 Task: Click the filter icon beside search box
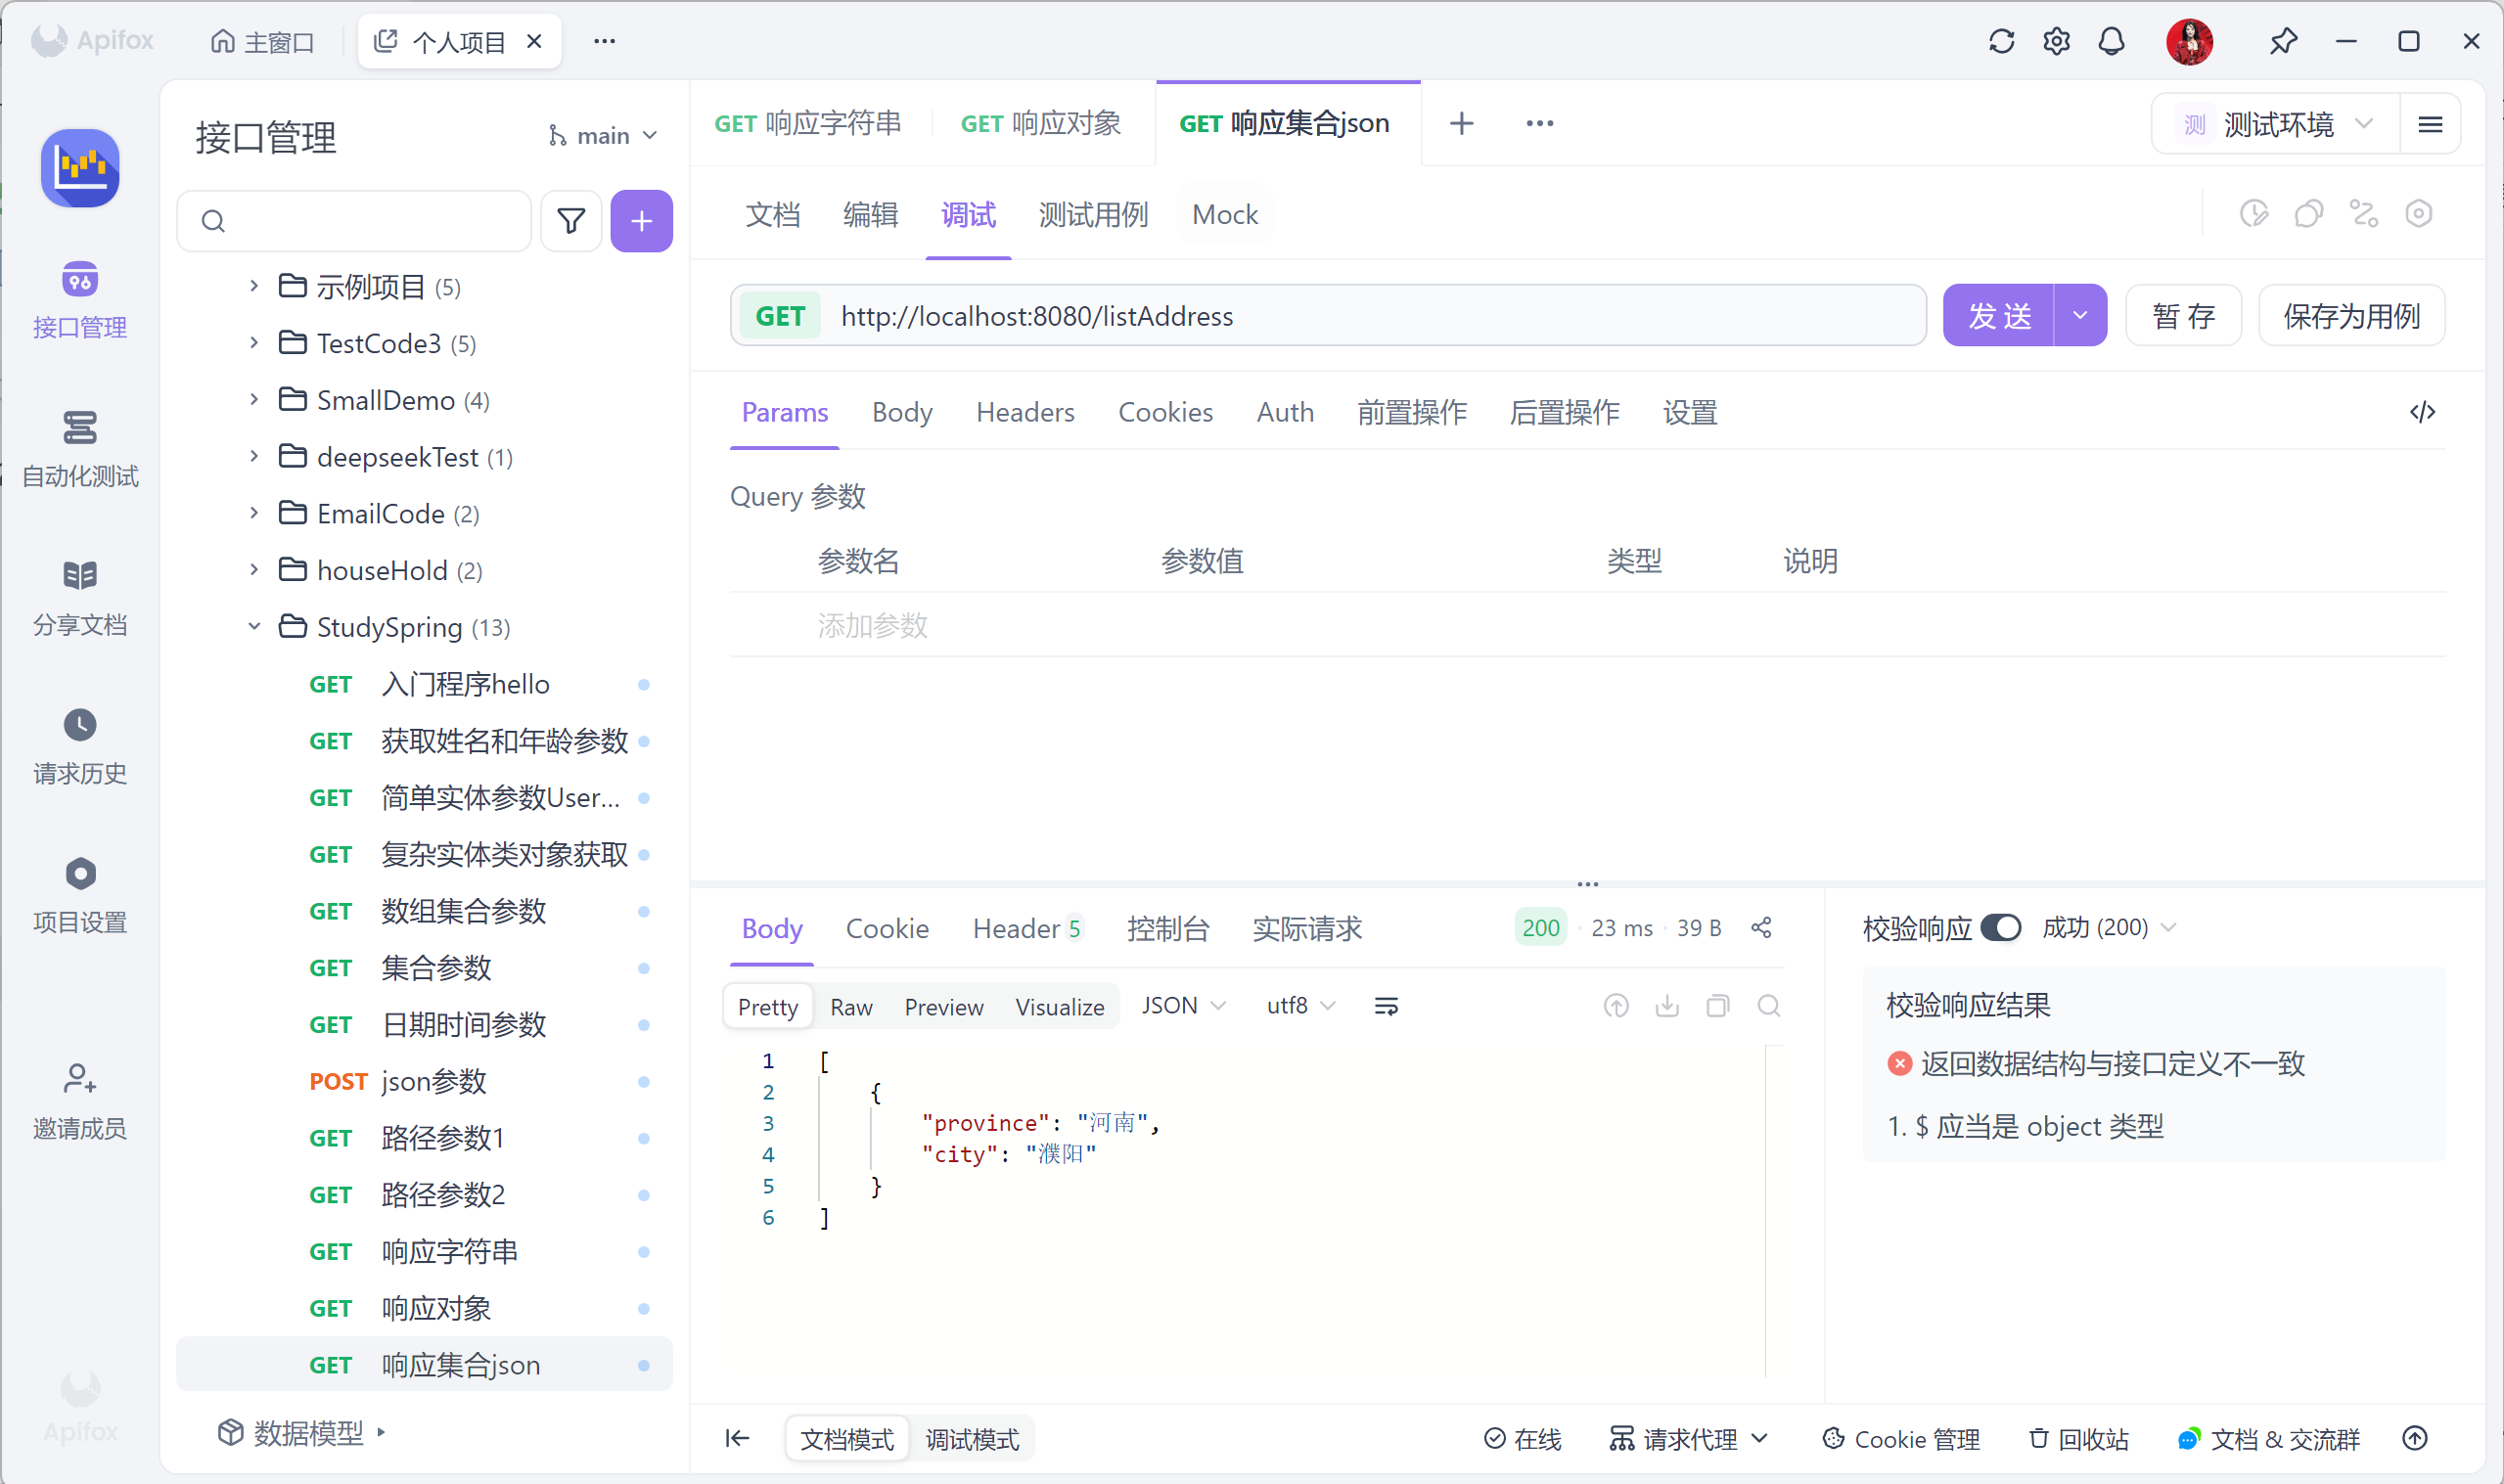pyautogui.click(x=571, y=220)
